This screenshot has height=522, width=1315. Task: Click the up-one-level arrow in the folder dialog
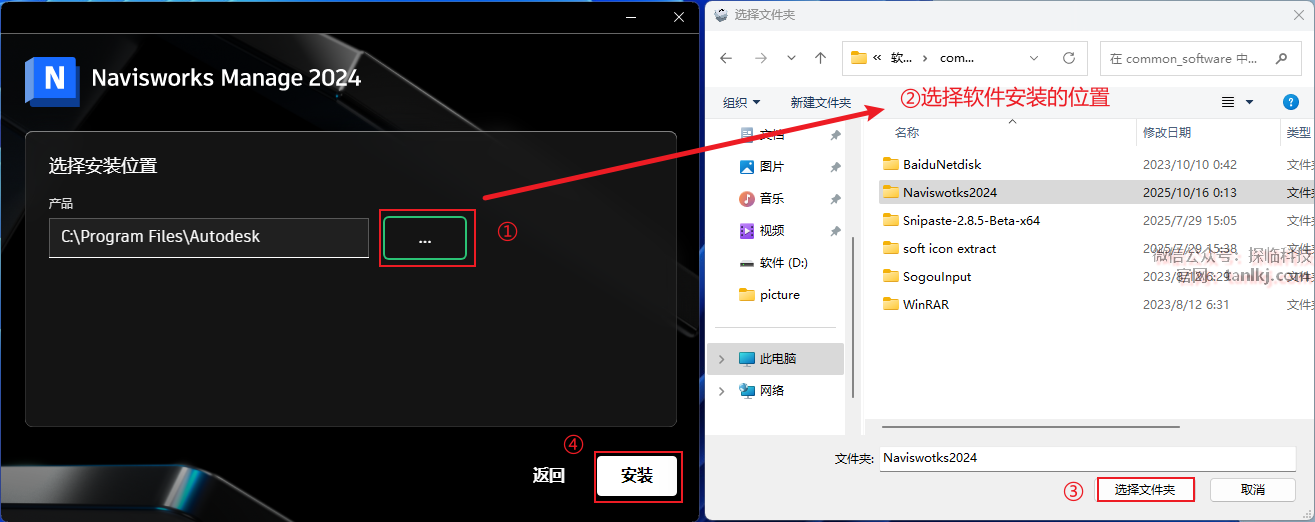(820, 58)
